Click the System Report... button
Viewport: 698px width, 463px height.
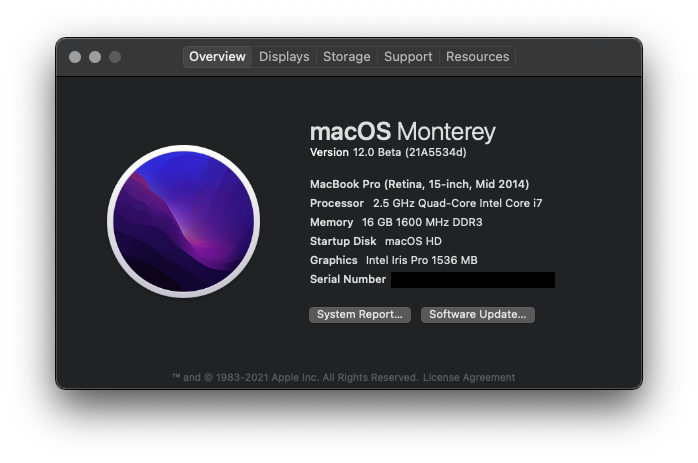pos(360,315)
